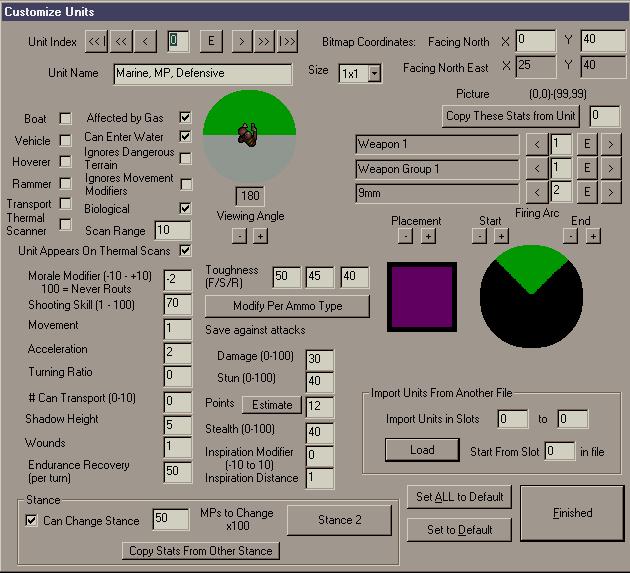This screenshot has height=573, width=630.
Task: Jump to the first unit index
Action: pos(96,41)
